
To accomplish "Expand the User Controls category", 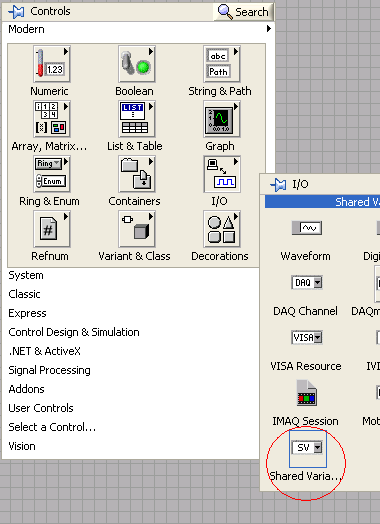I will 41,408.
